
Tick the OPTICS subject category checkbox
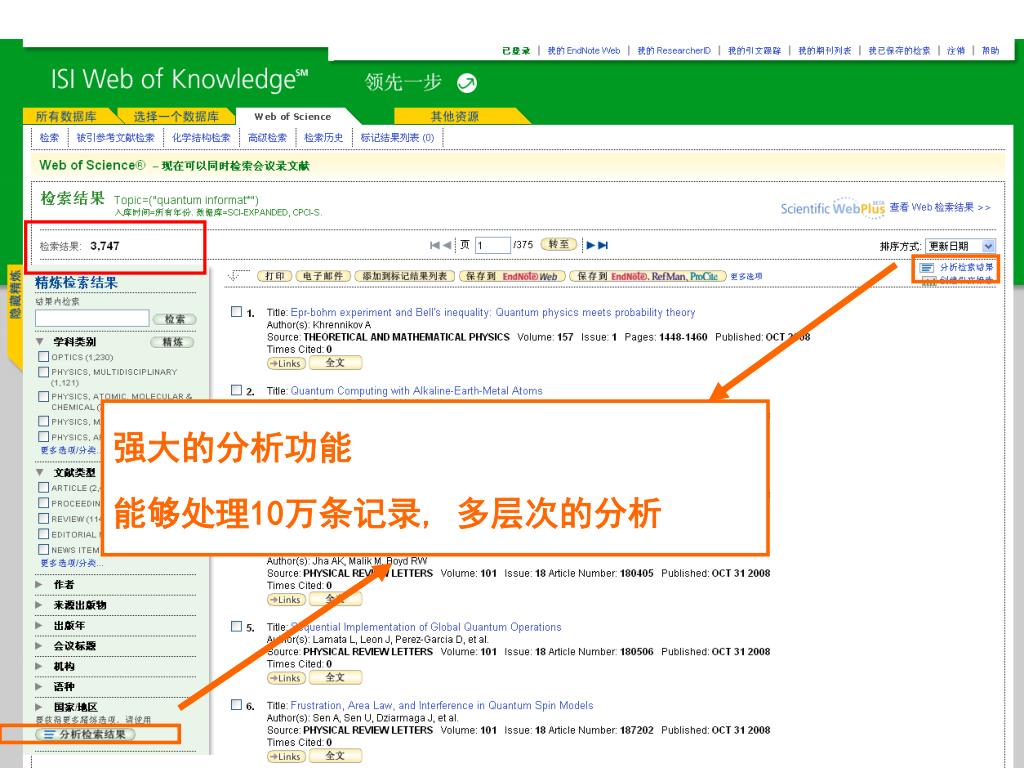click(44, 357)
